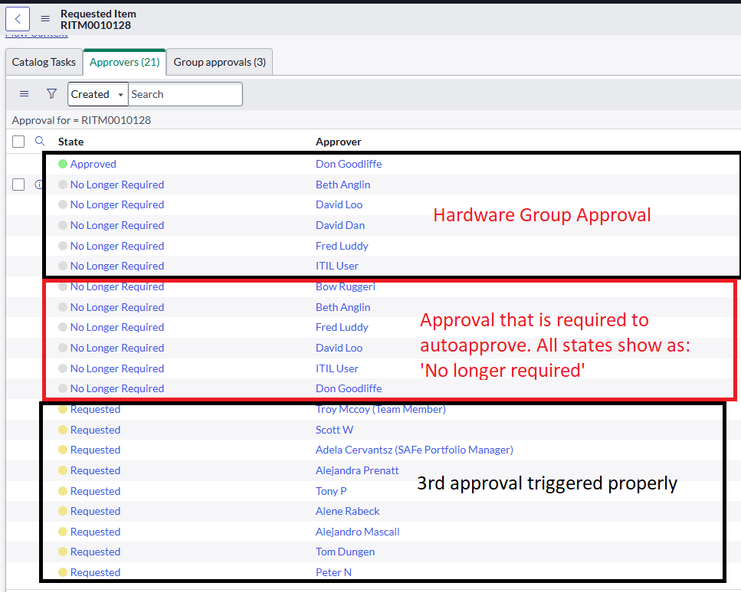The height and width of the screenshot is (592, 741).
Task: Open Requested state for Scott W row
Action: 95,430
